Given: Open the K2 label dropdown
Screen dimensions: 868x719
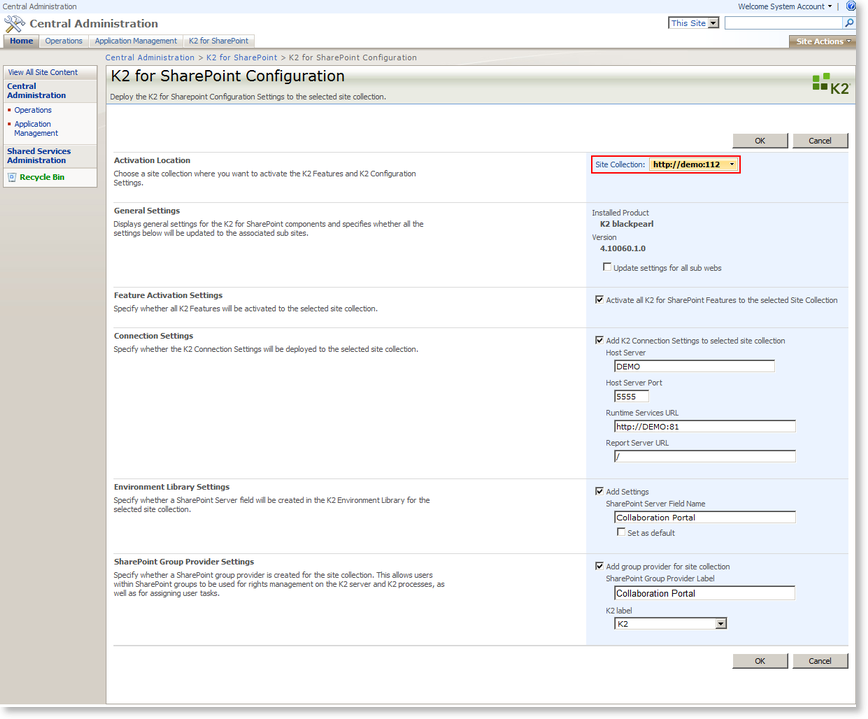Looking at the screenshot, I should click(670, 624).
